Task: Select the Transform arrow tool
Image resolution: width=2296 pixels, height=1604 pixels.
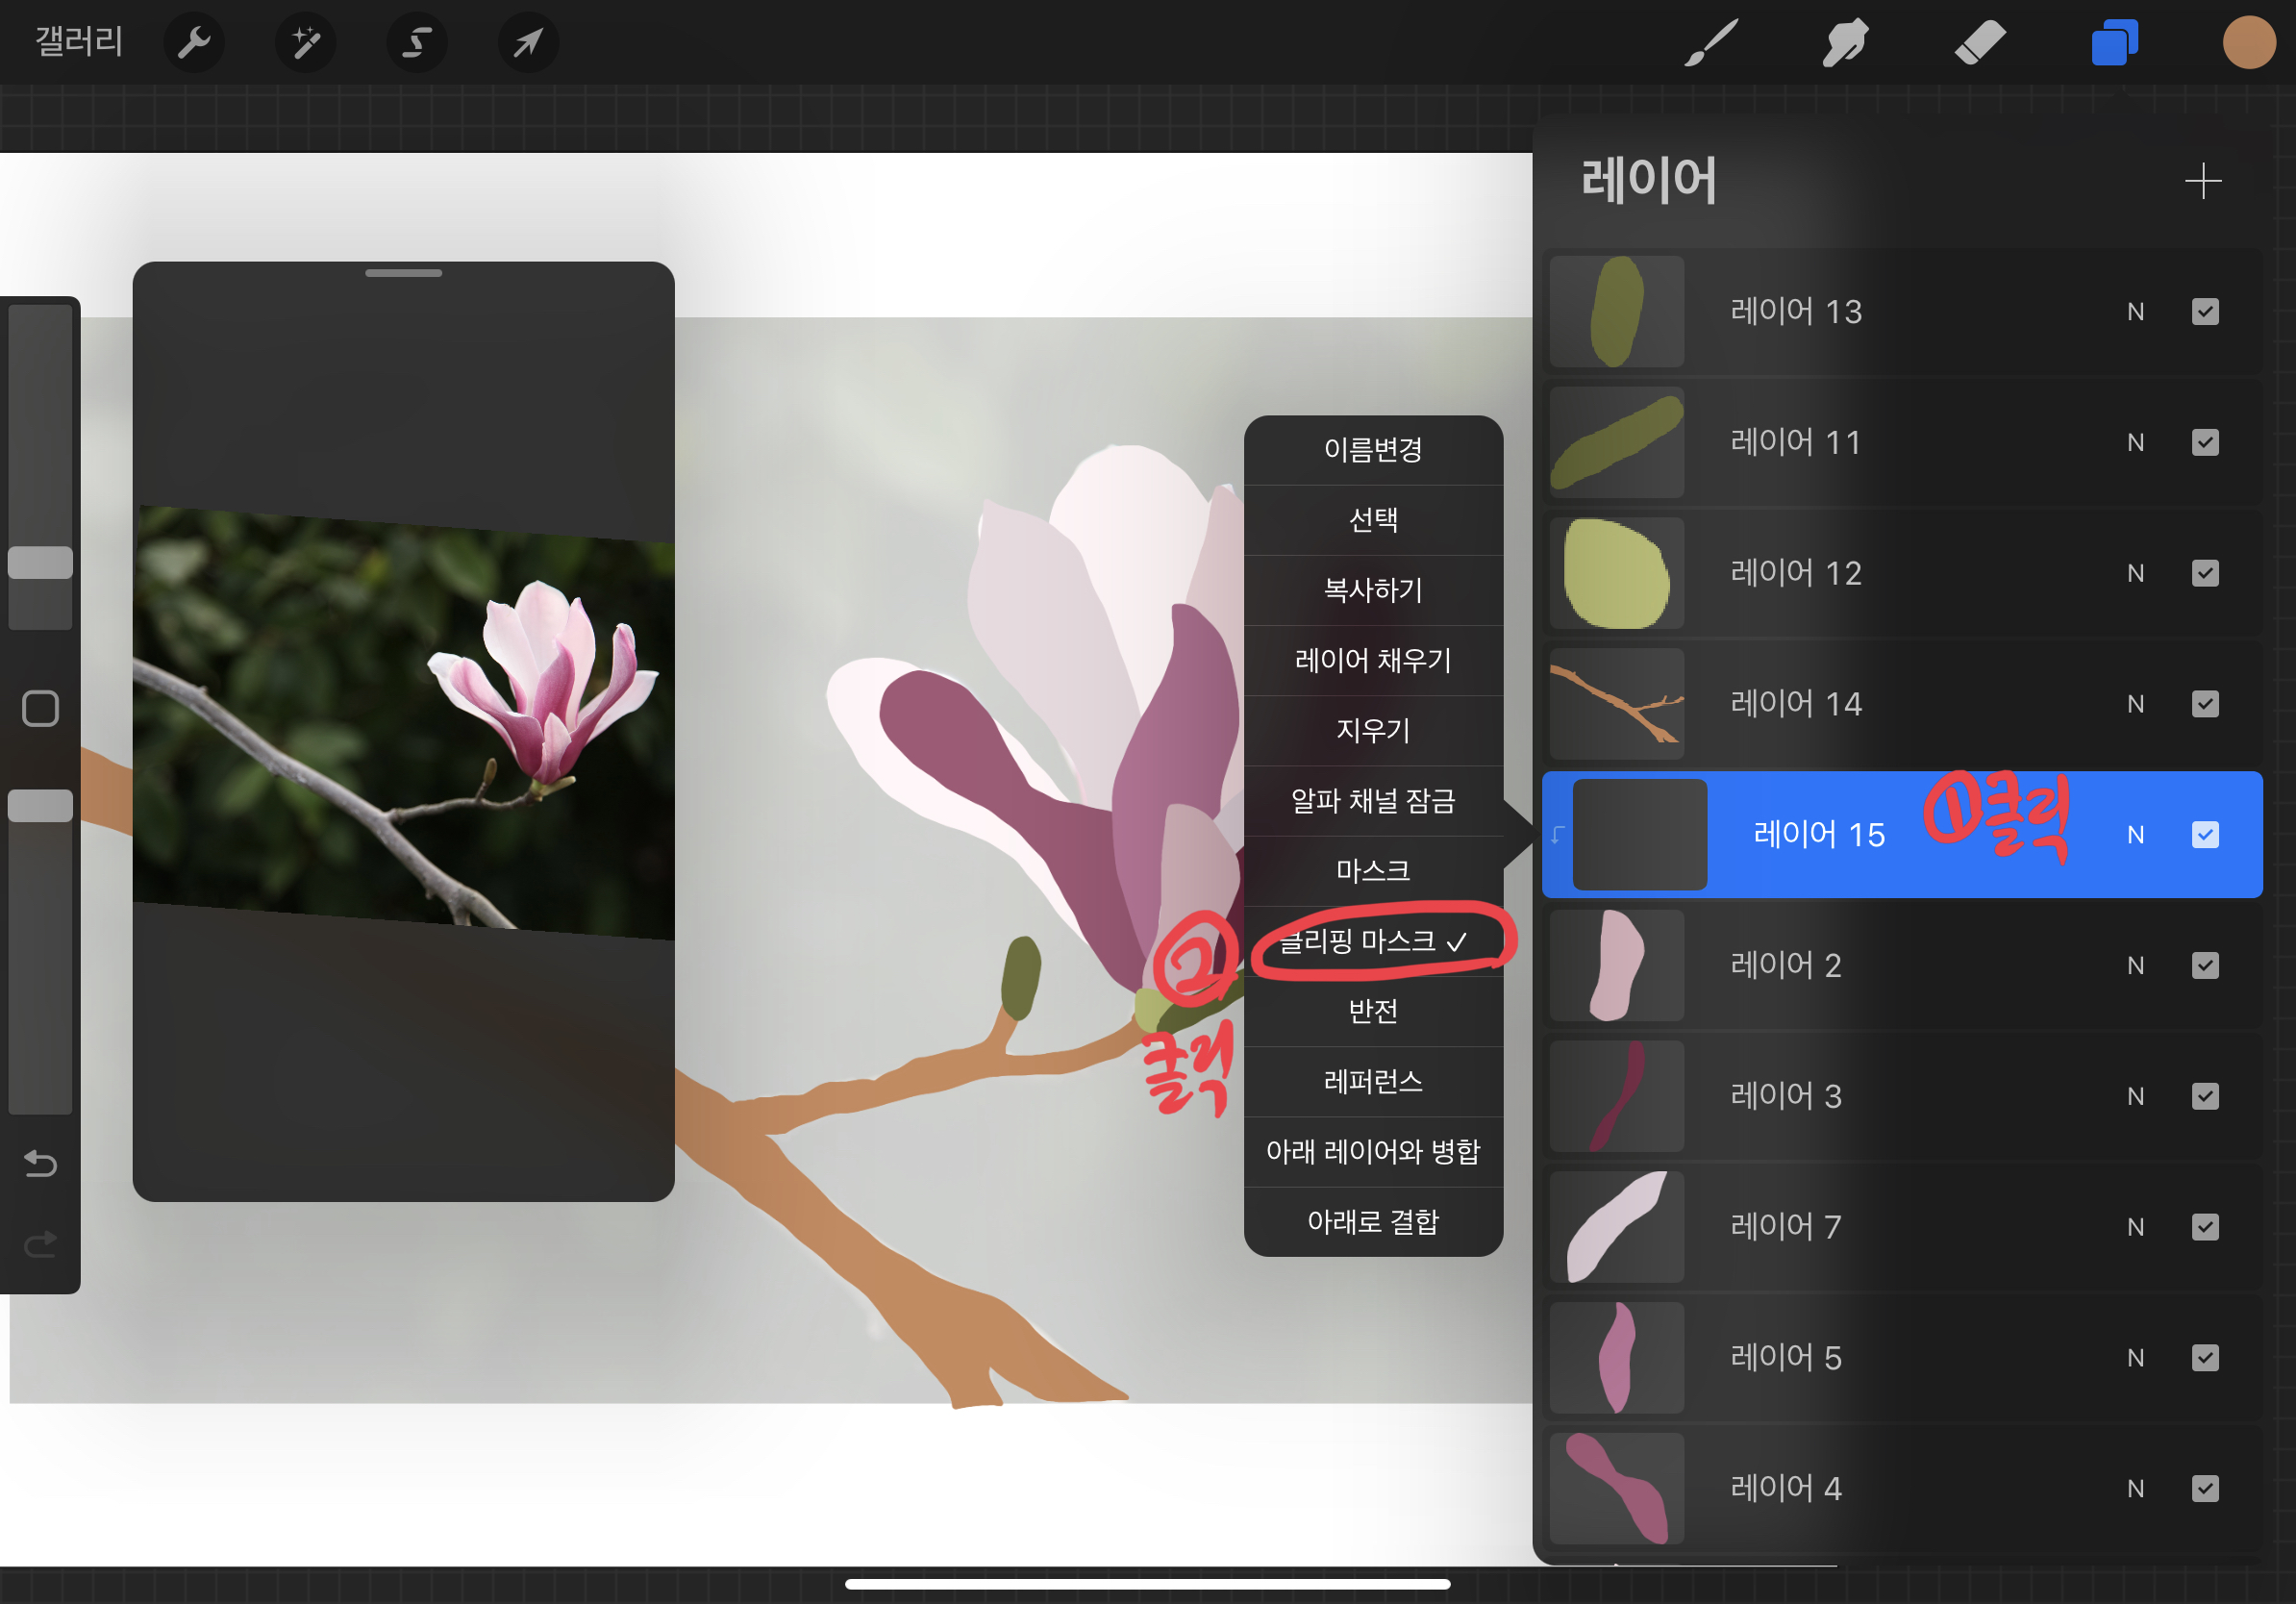Action: (x=527, y=43)
